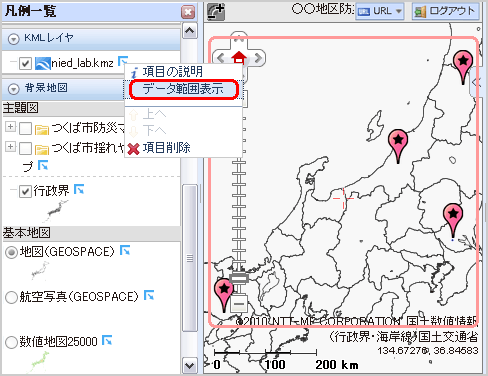Collapse the 背景地図 section

pyautogui.click(x=14, y=89)
